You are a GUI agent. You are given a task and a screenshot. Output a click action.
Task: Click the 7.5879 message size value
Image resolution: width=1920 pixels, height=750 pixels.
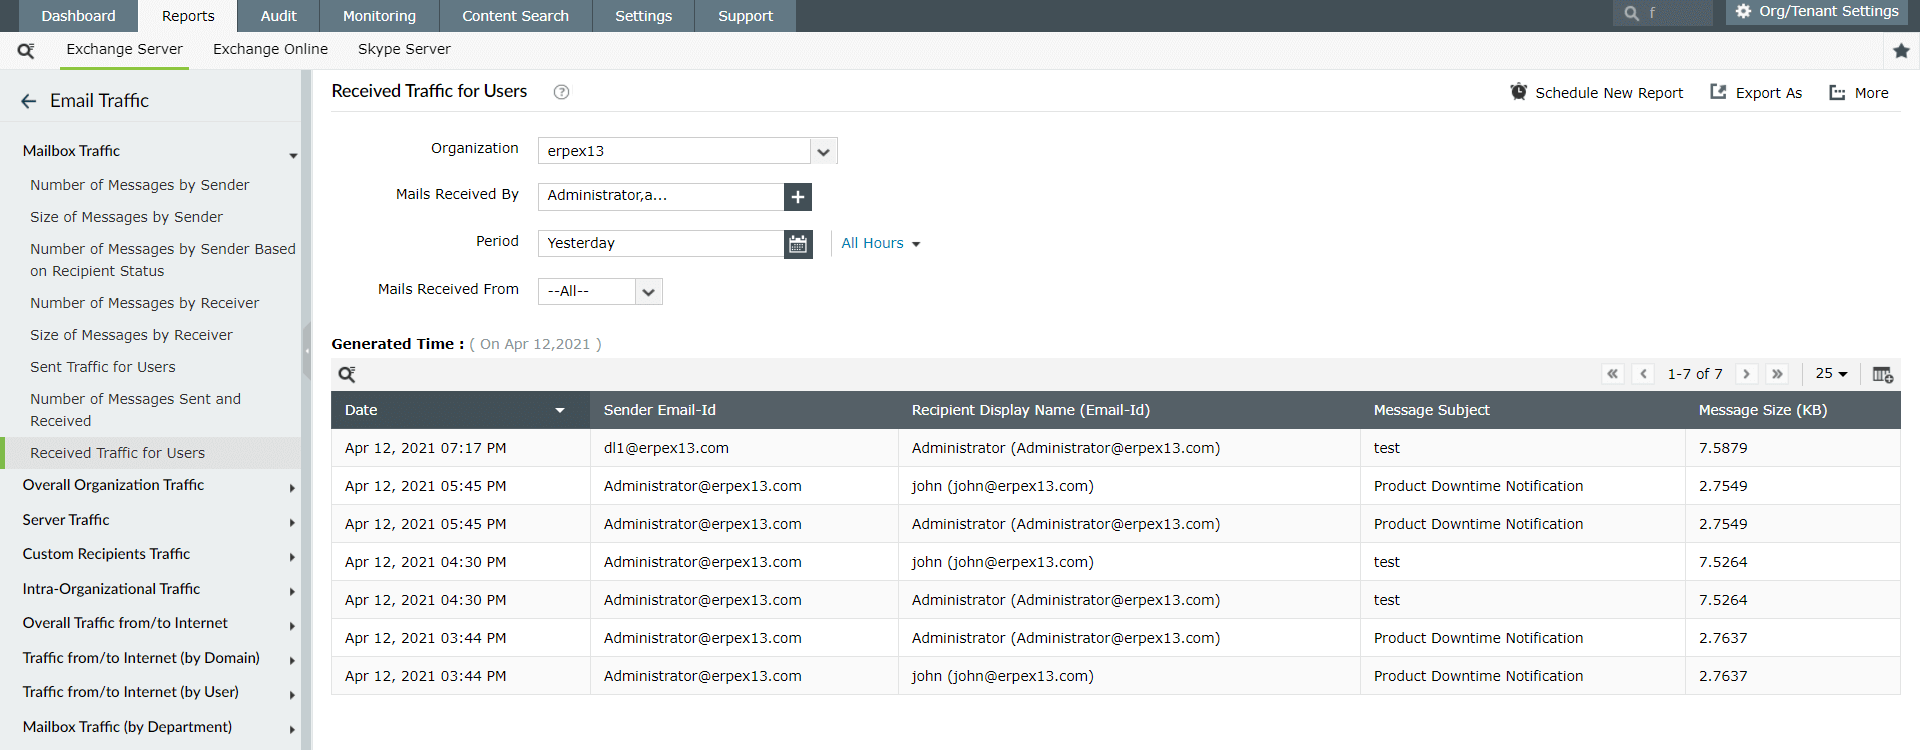coord(1723,448)
